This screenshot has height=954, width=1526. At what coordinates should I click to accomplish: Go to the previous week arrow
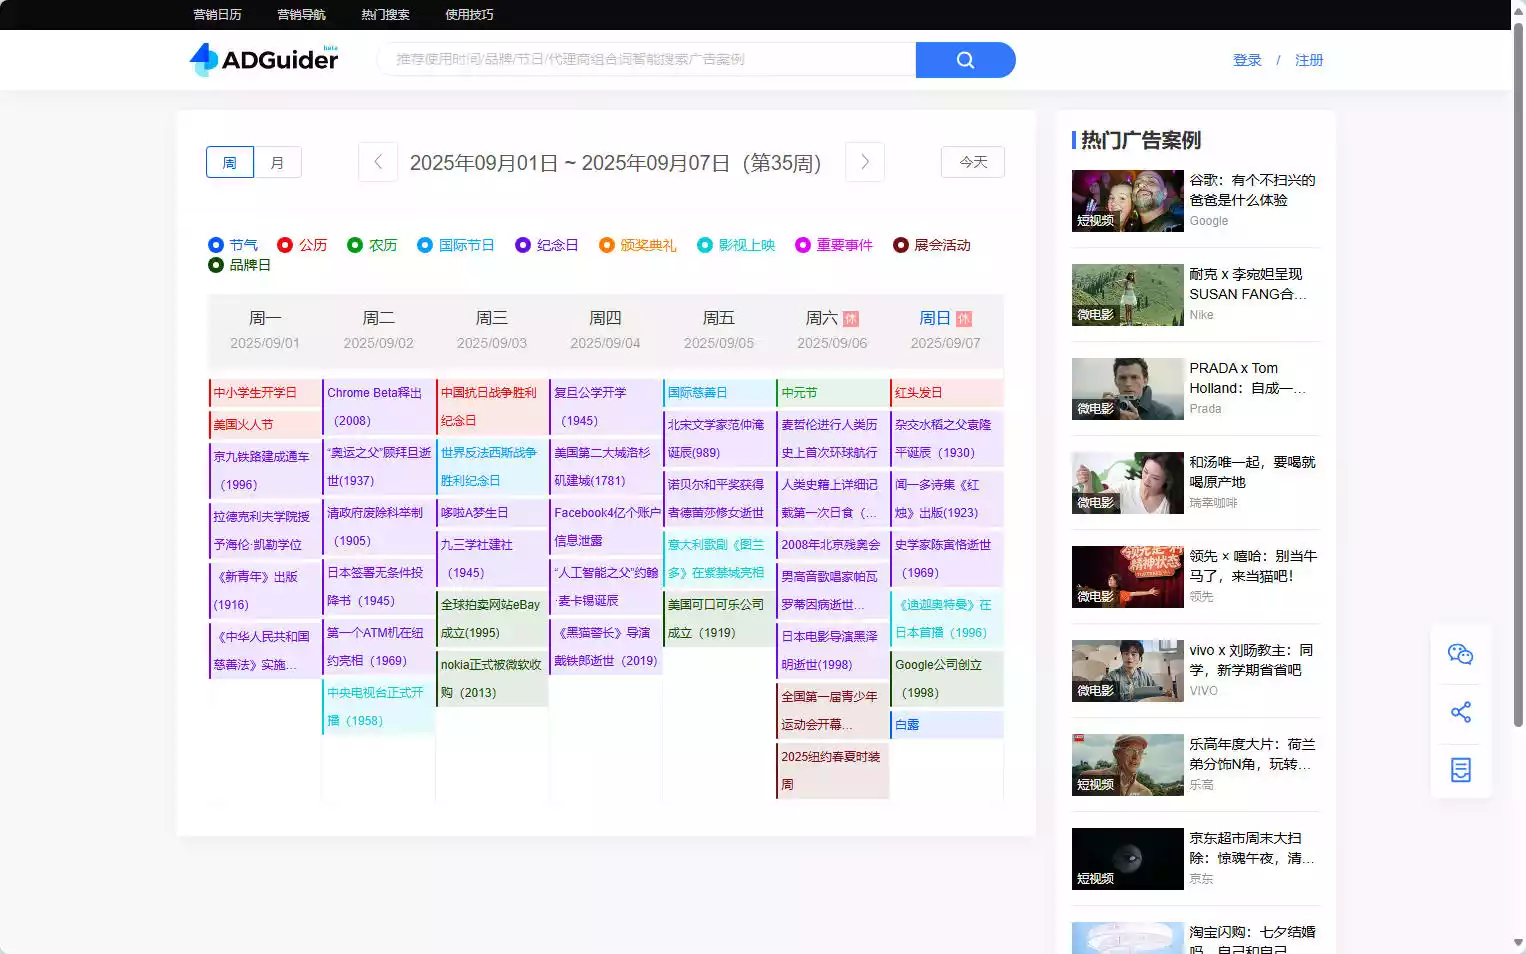[378, 162]
